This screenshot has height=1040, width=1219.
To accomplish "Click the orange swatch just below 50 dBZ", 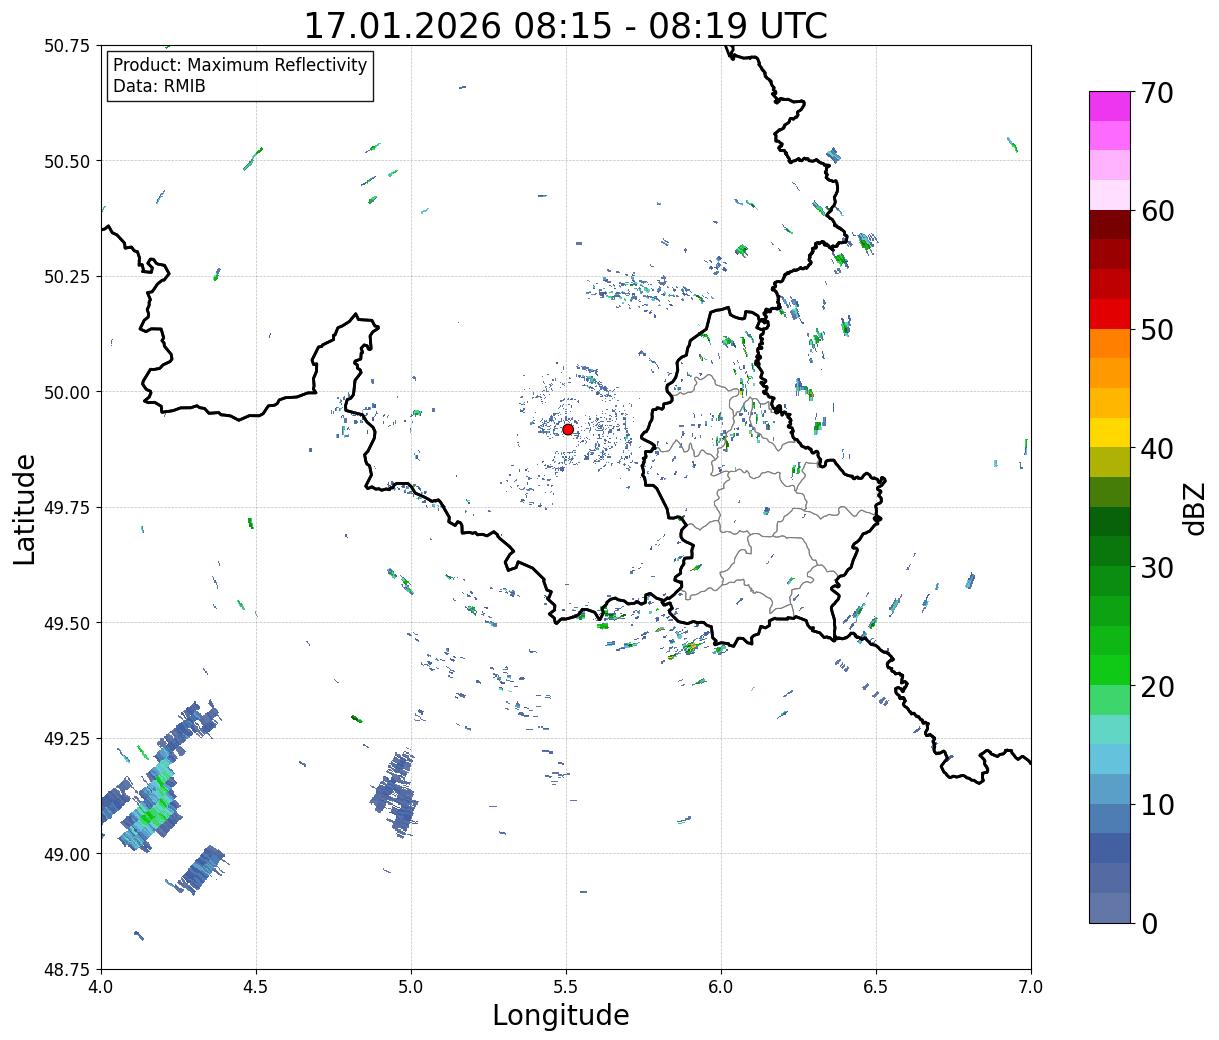I will click(x=1110, y=344).
